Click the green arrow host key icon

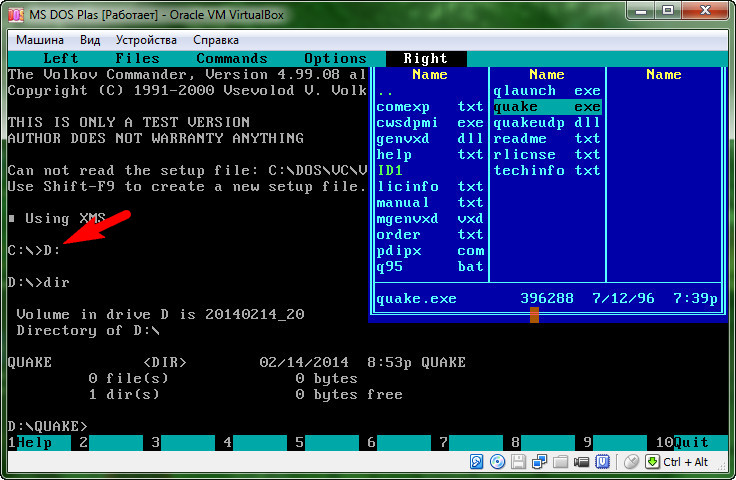(x=652, y=462)
